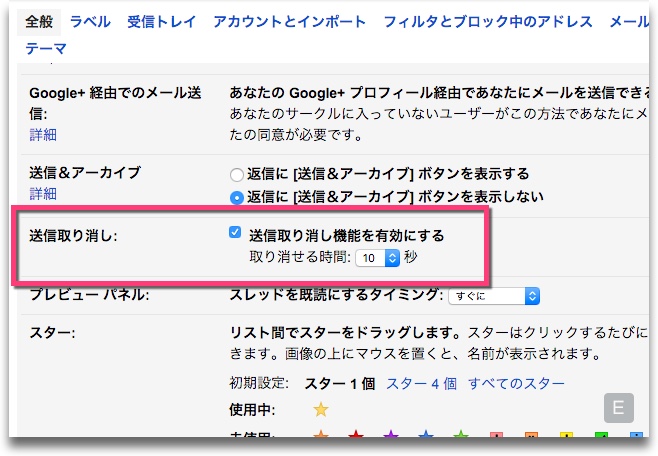This screenshot has height=456, width=658.
Task: Select radio 返信に [送信&アーカイブ] ボタンを表示しない
Action: [x=237, y=197]
